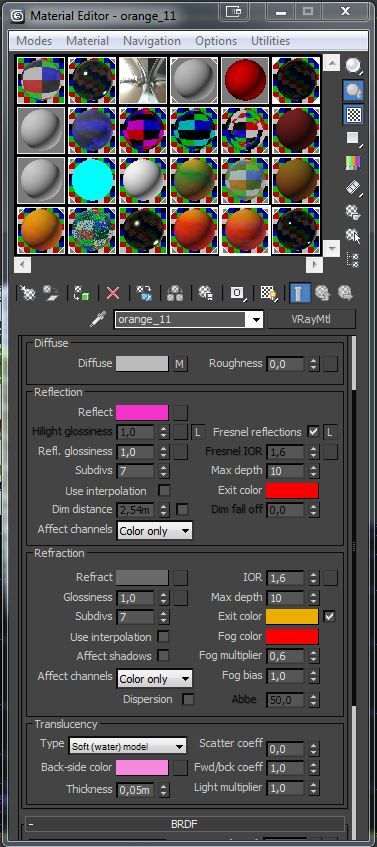
Task: Click the pink Reflect color swatch
Action: tap(142, 413)
